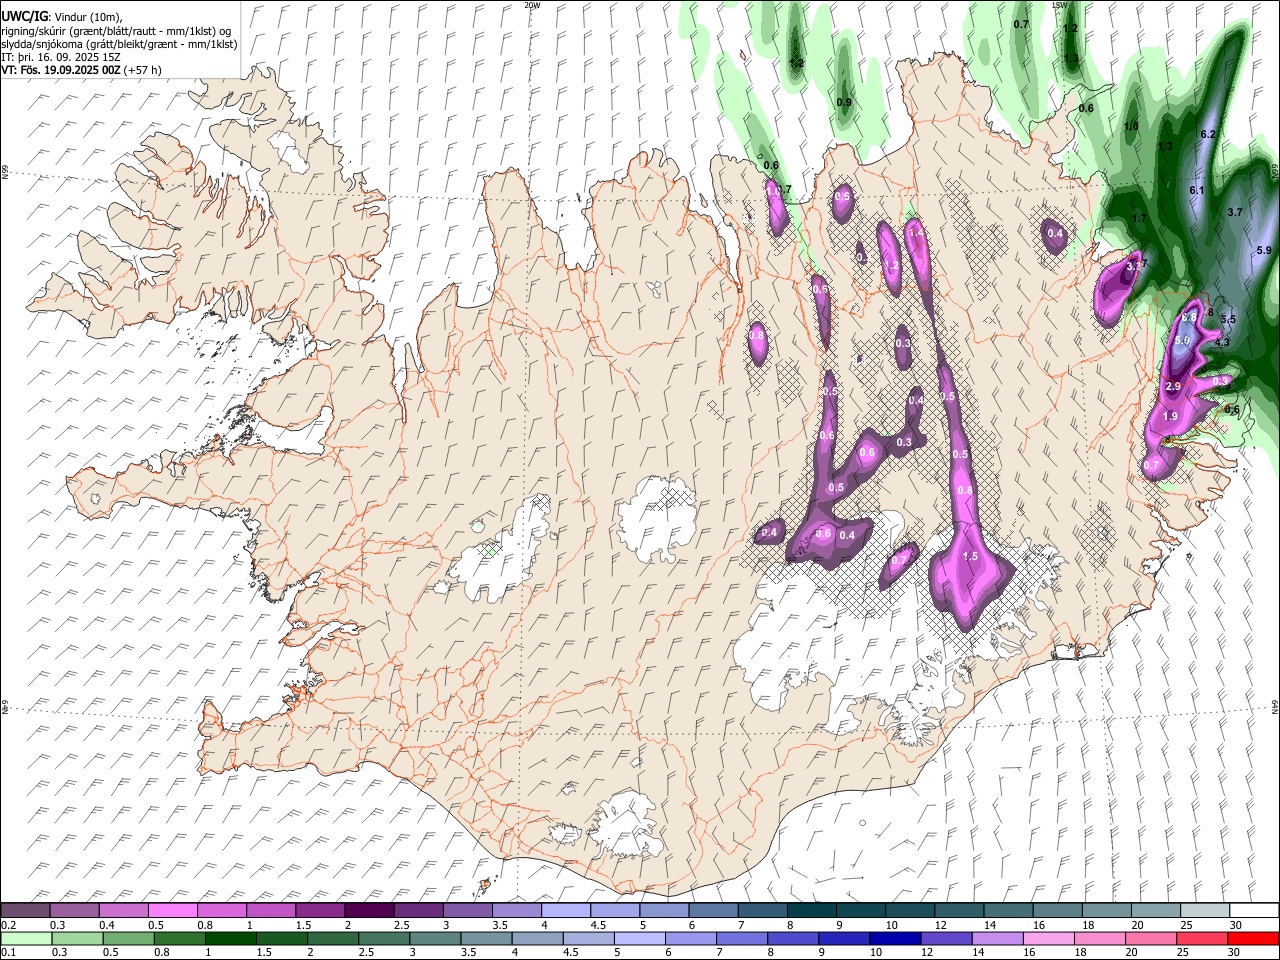Click the 6.2 precipitation value on the map

1207,134
